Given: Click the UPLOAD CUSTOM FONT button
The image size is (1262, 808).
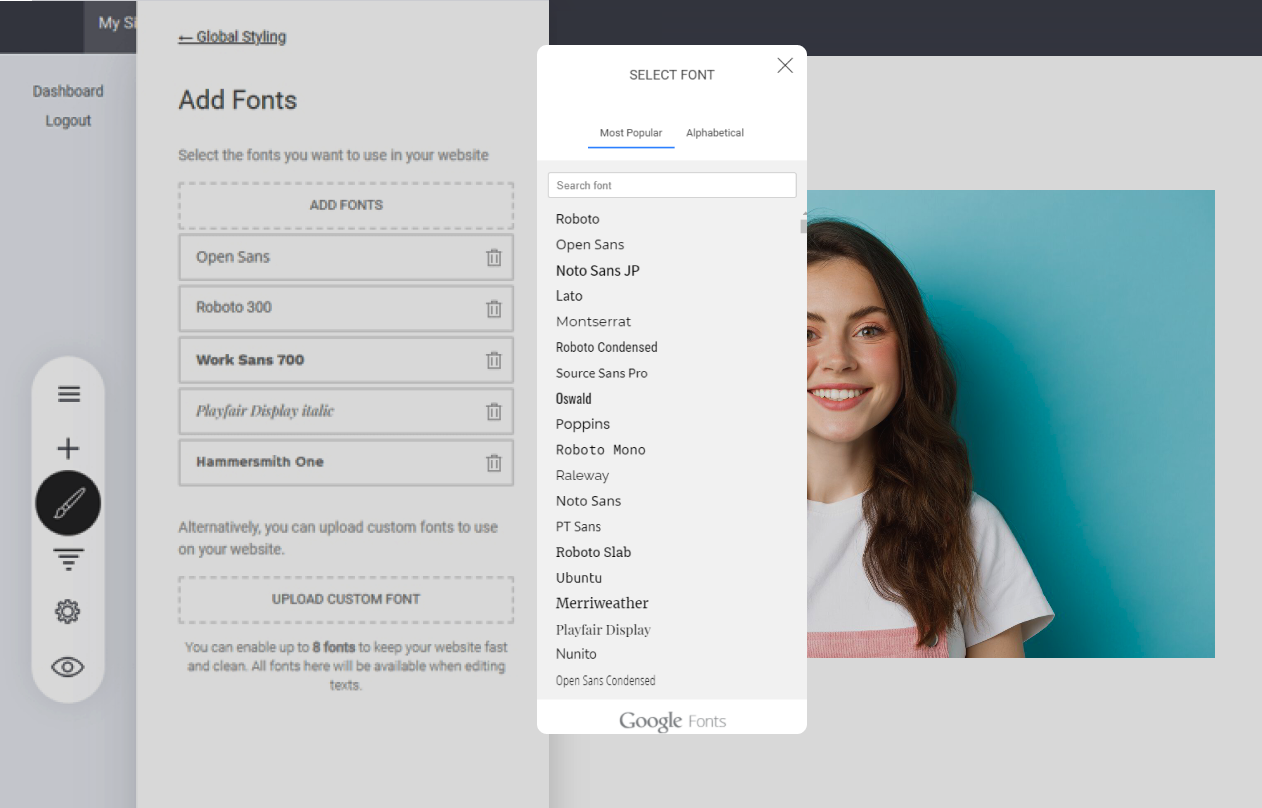Looking at the screenshot, I should (x=346, y=600).
